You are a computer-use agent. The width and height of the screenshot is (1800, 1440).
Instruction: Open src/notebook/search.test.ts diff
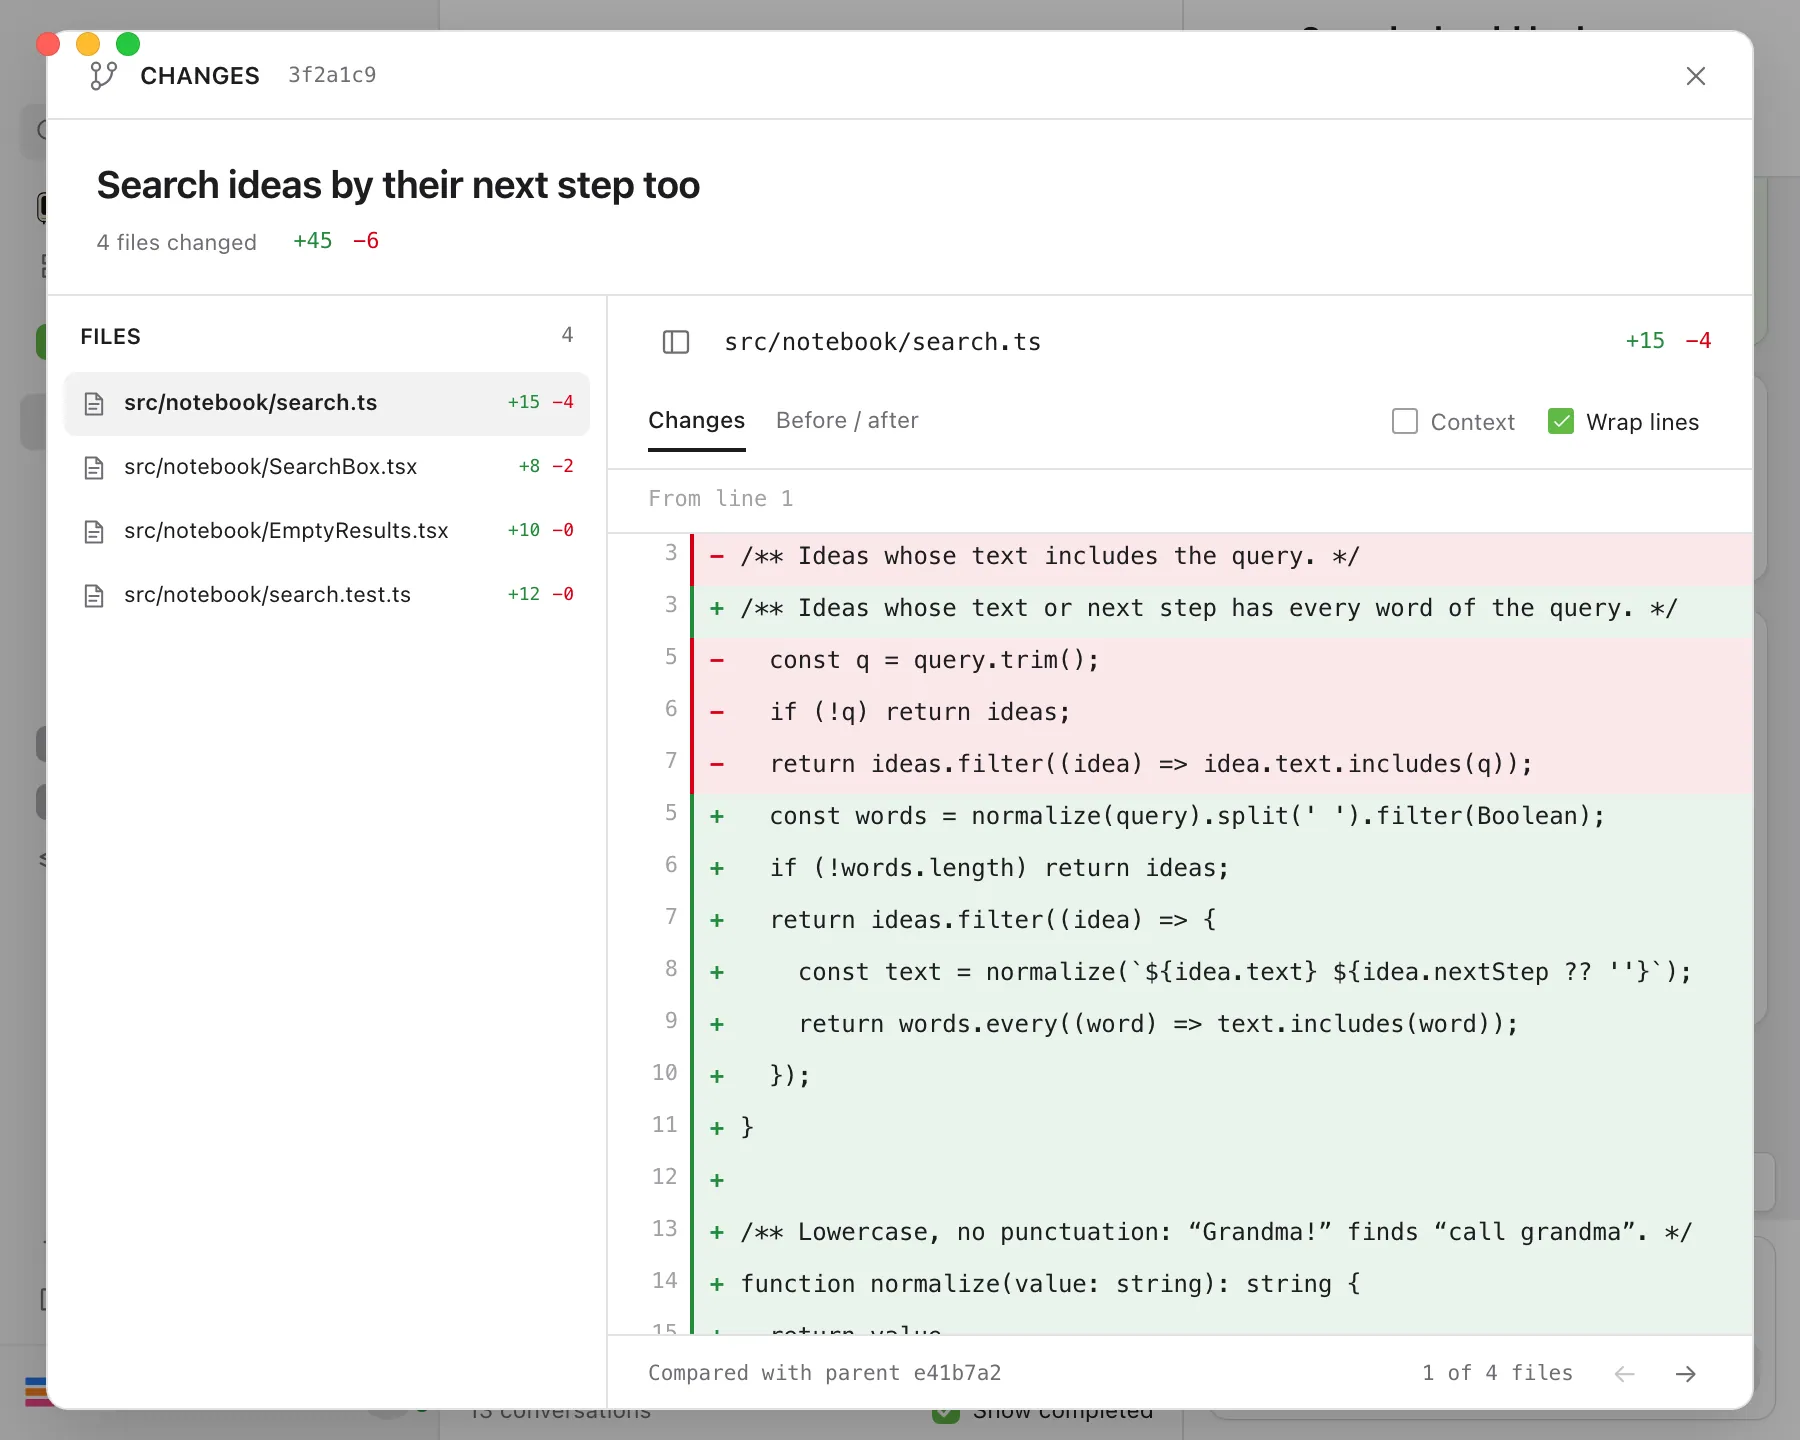[x=327, y=595]
